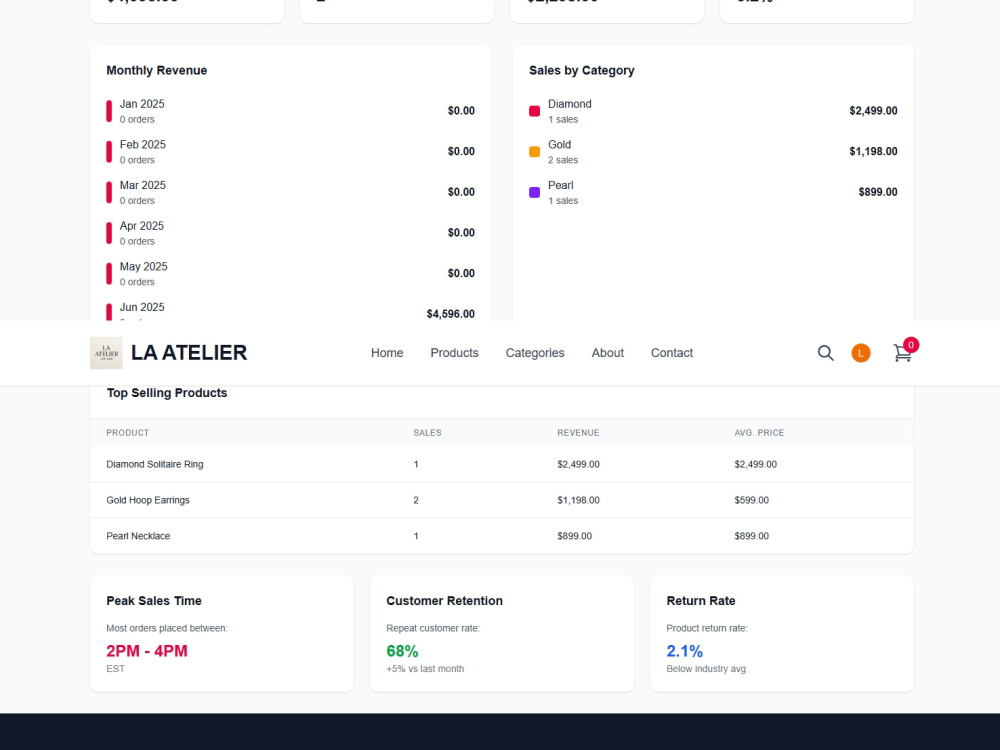Image resolution: width=1000 pixels, height=750 pixels.
Task: Click the Jun 2025 revenue amount $4,596.00
Action: [451, 314]
